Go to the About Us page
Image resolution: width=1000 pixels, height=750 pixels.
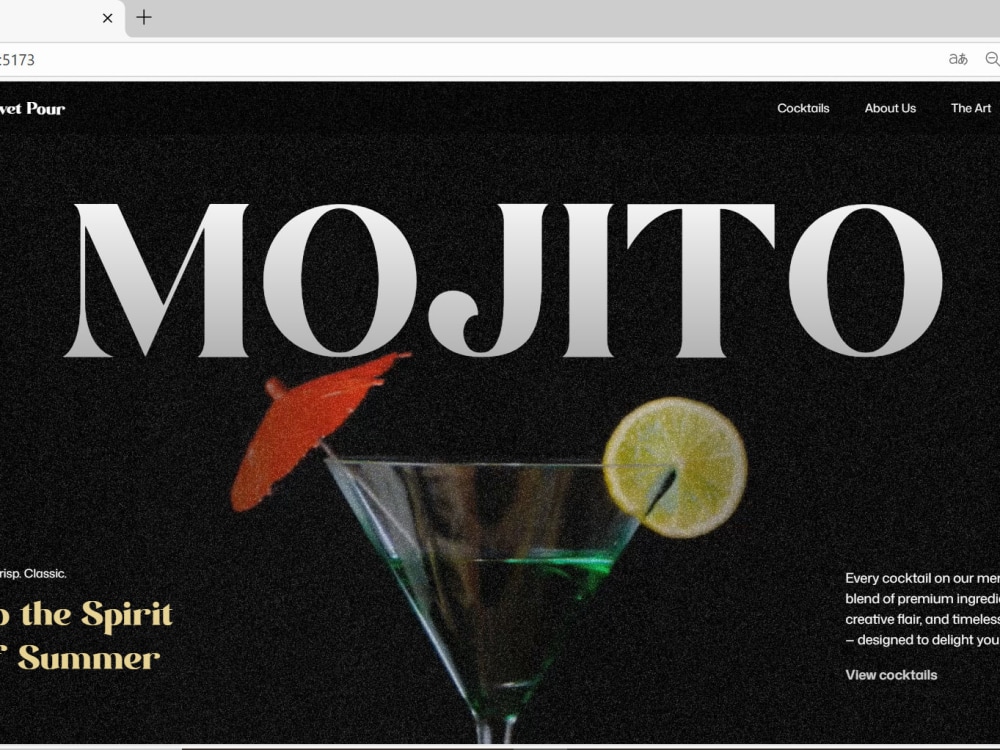[x=890, y=108]
